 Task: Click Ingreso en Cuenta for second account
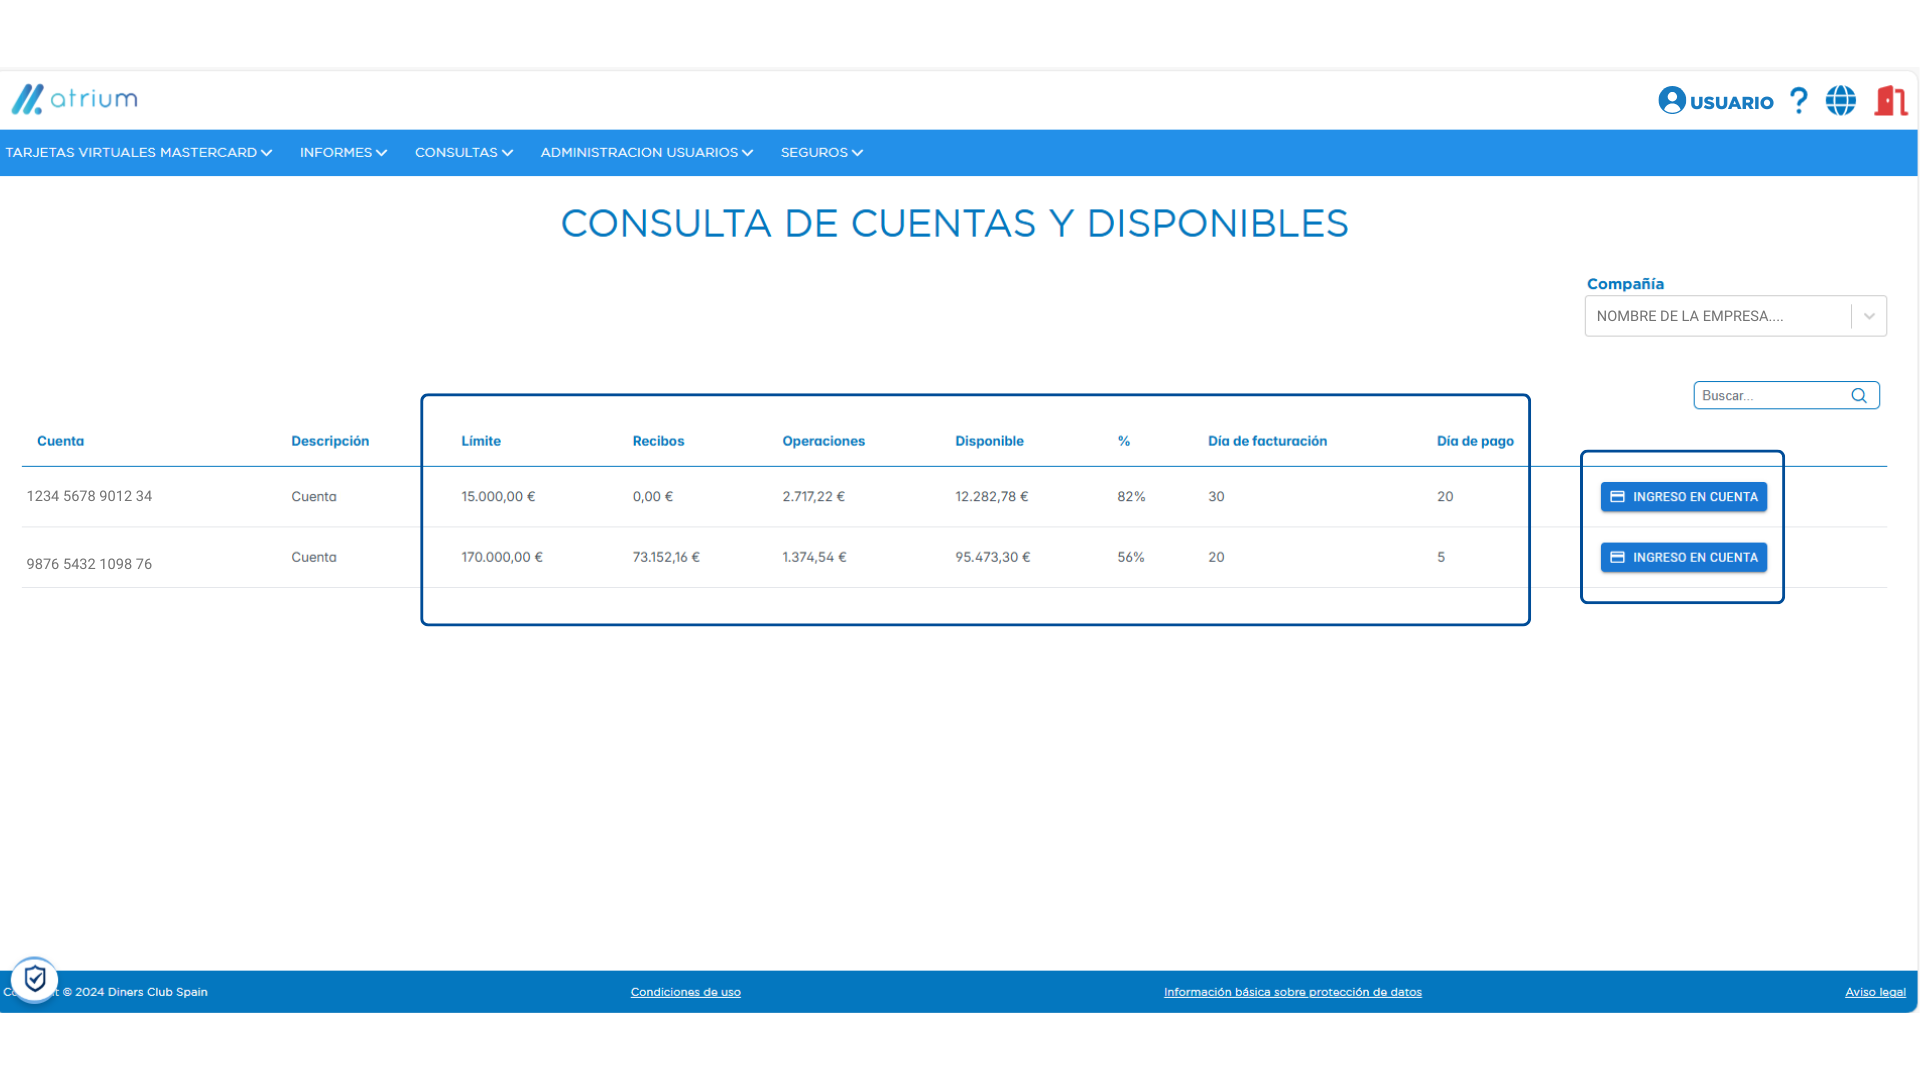coord(1683,558)
